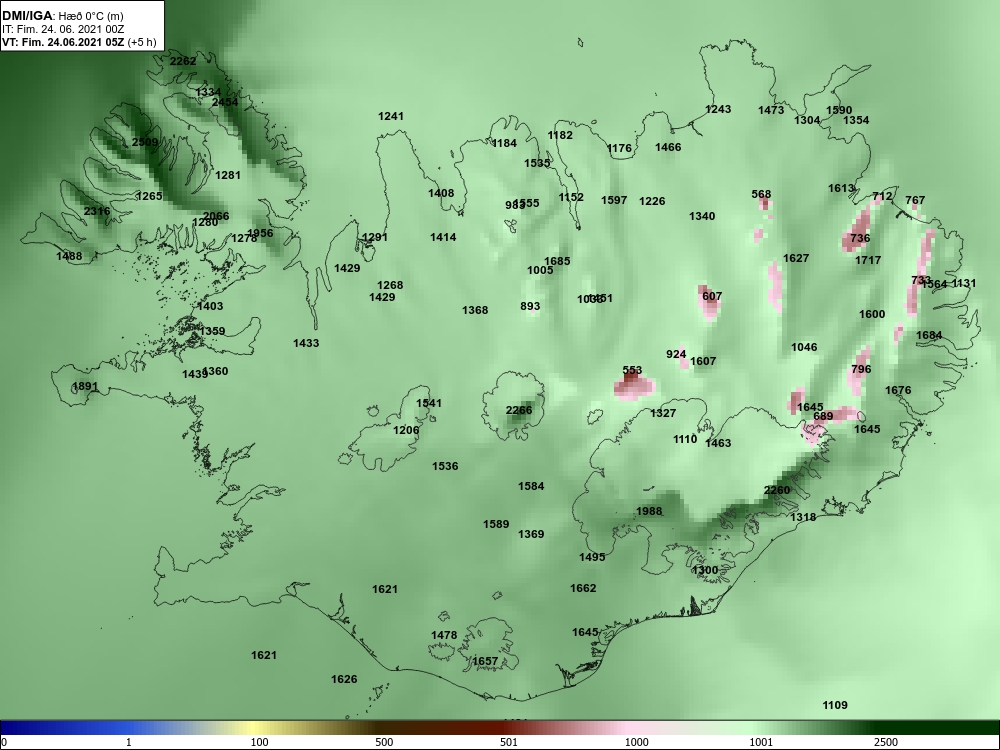Viewport: 1000px width, 750px height.
Task: Select the 1176 label on the north coast
Action: tap(619, 149)
